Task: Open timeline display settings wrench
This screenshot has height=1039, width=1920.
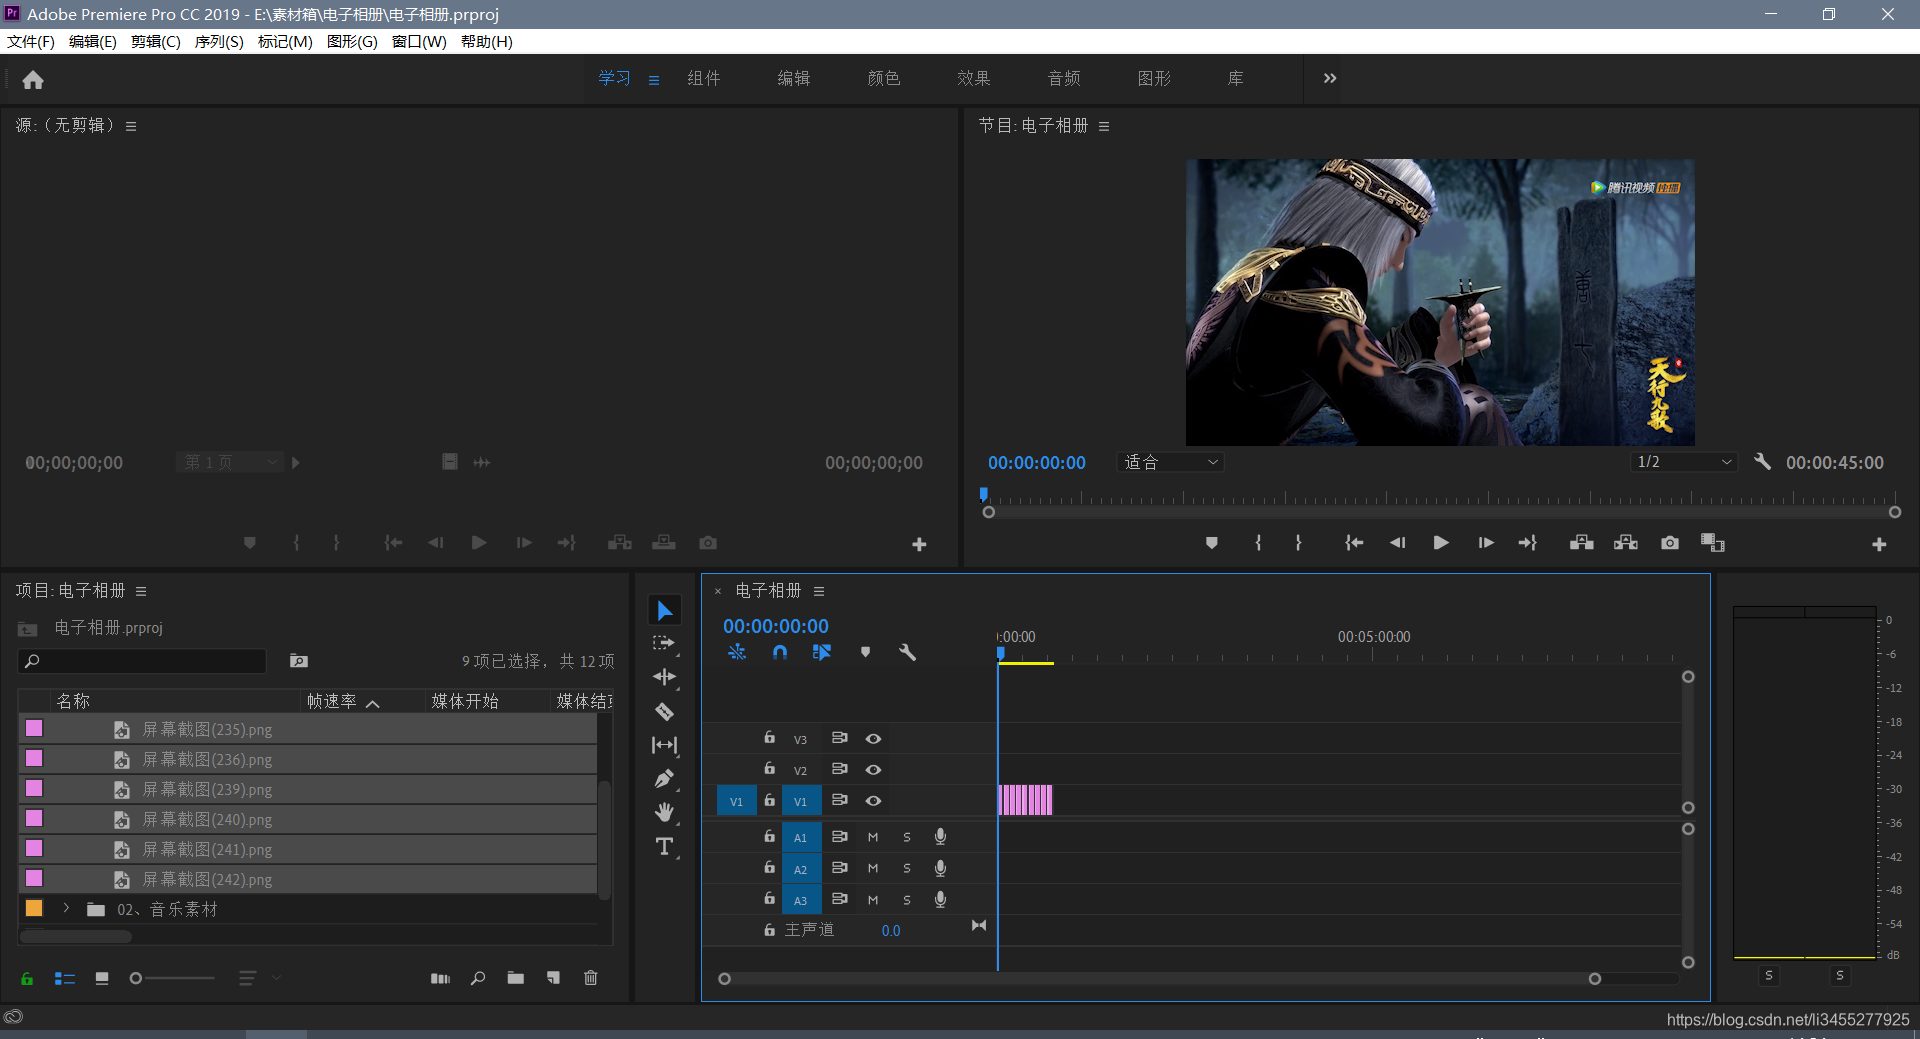Action: pos(907,652)
